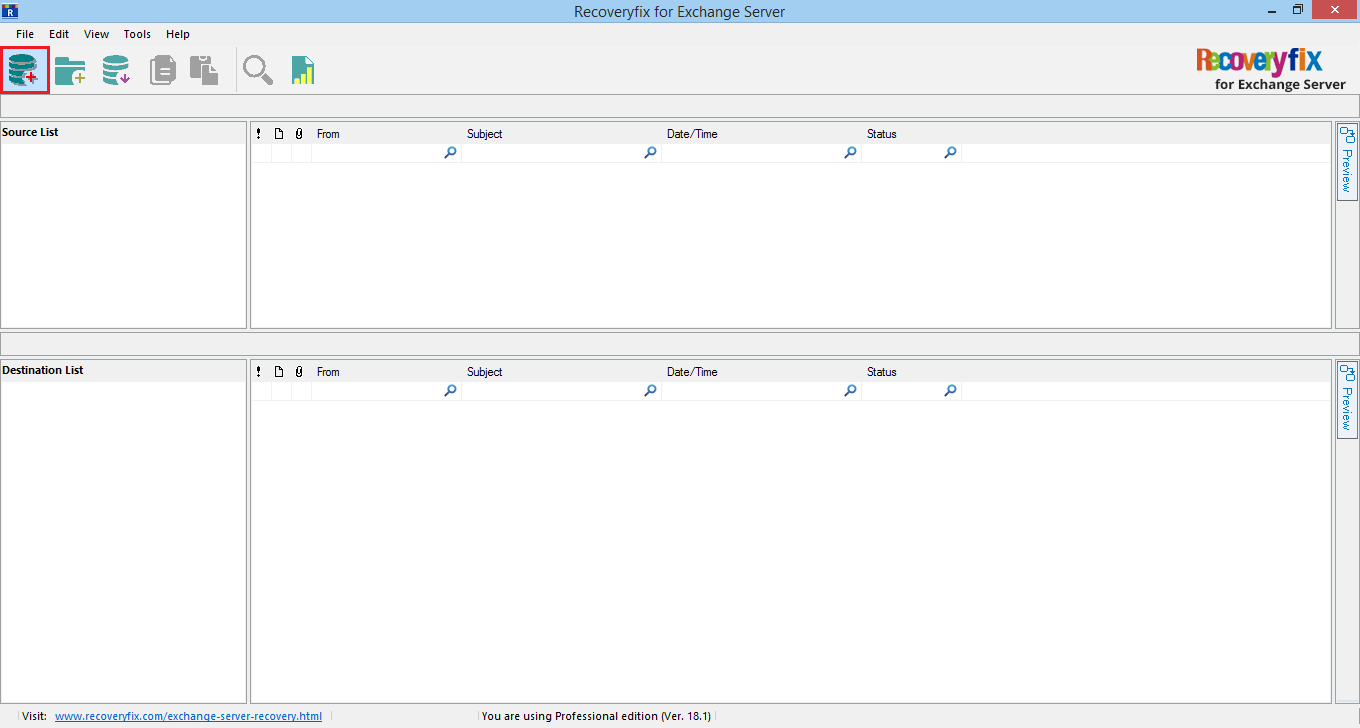Click the Professional edition version status text
1360x728 pixels.
point(596,716)
